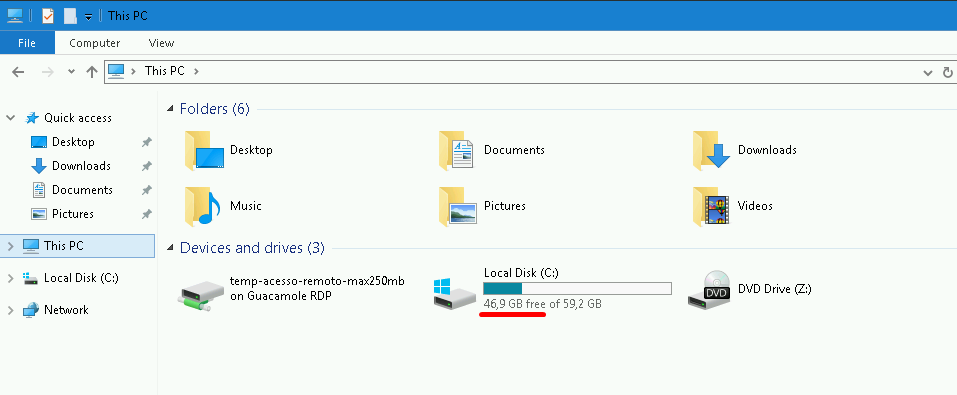This screenshot has height=395, width=957.
Task: Click the Forward navigation arrow
Action: pos(47,71)
